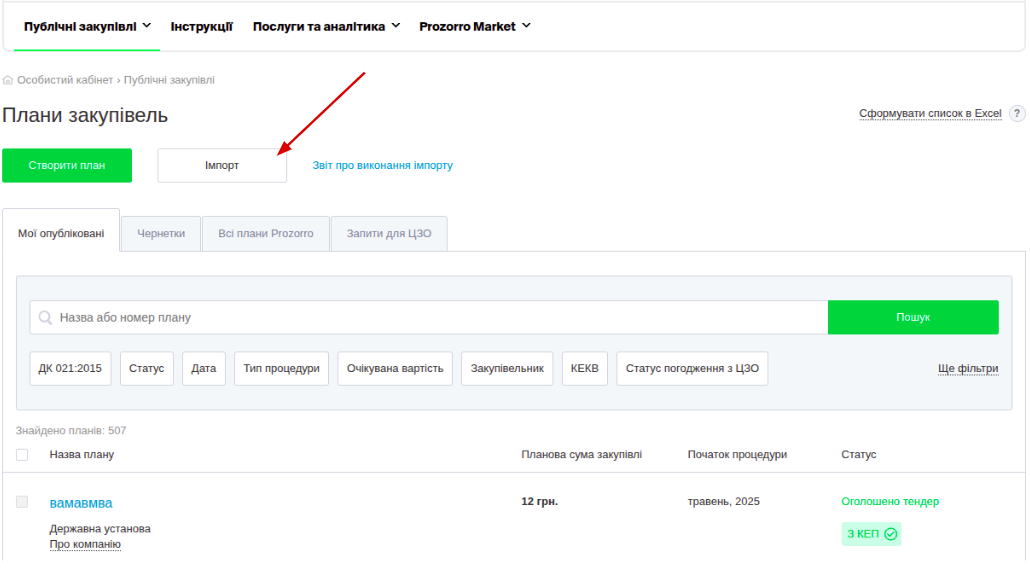Open the Запити для ЦЗО tab

tap(389, 233)
